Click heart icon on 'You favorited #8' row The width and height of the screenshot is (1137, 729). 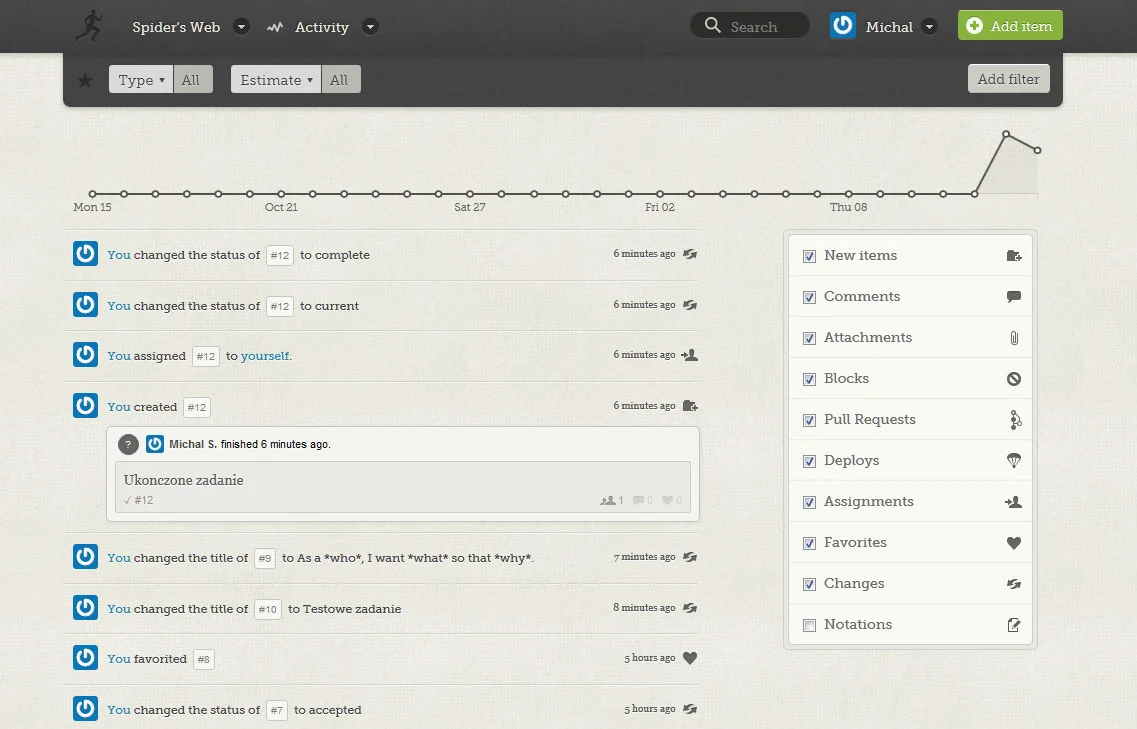[690, 658]
